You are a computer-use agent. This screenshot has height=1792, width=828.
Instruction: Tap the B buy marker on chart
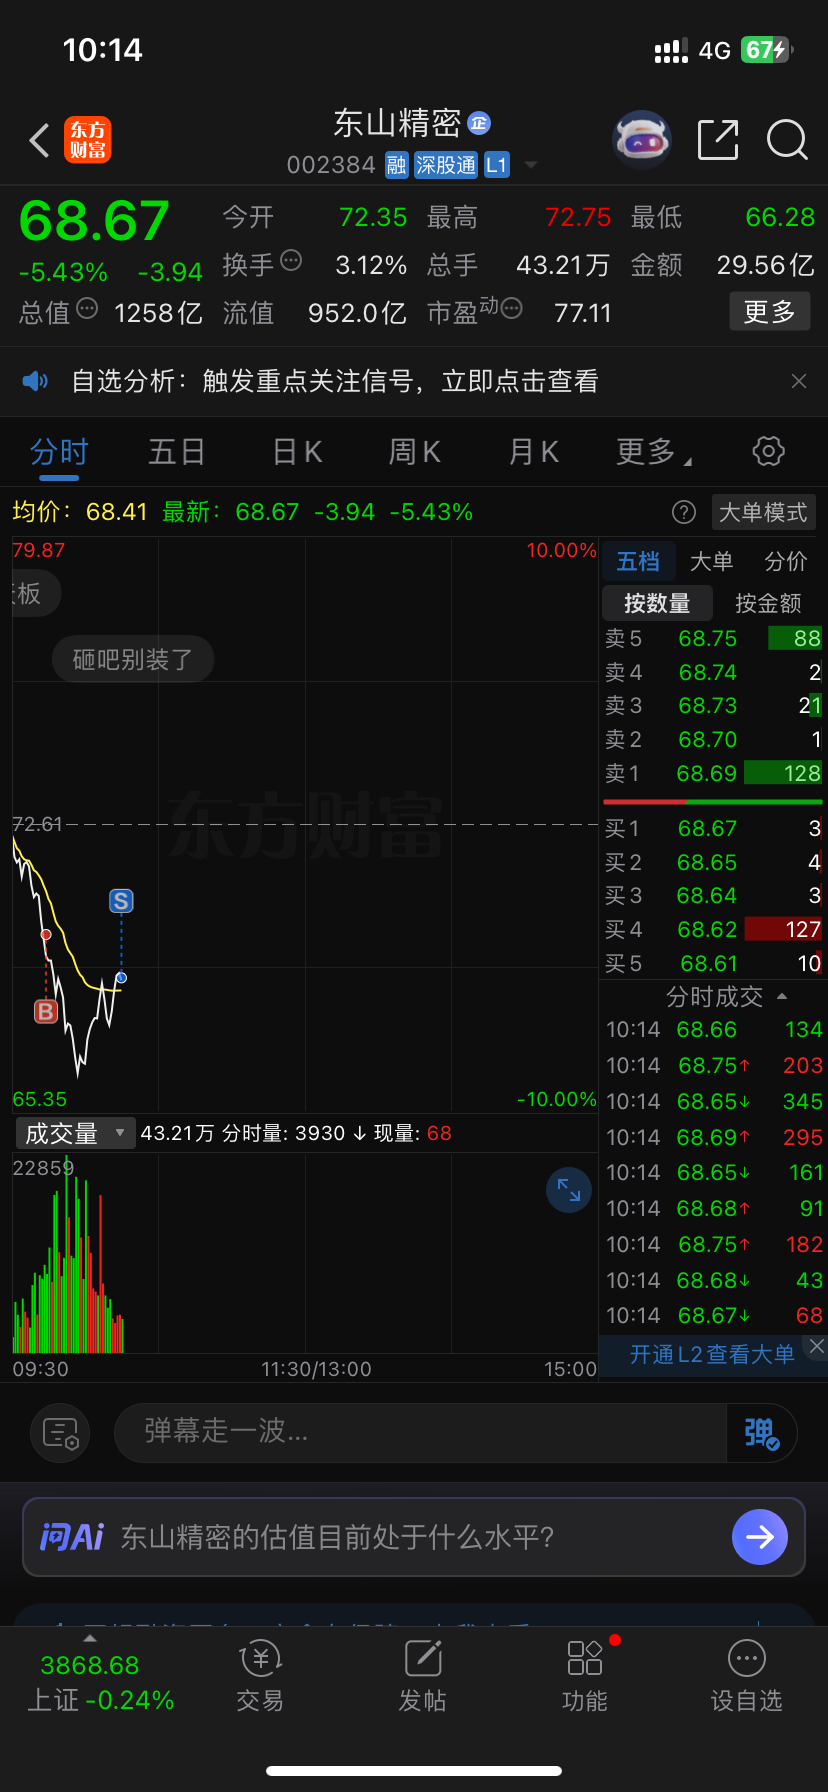[x=46, y=1012]
